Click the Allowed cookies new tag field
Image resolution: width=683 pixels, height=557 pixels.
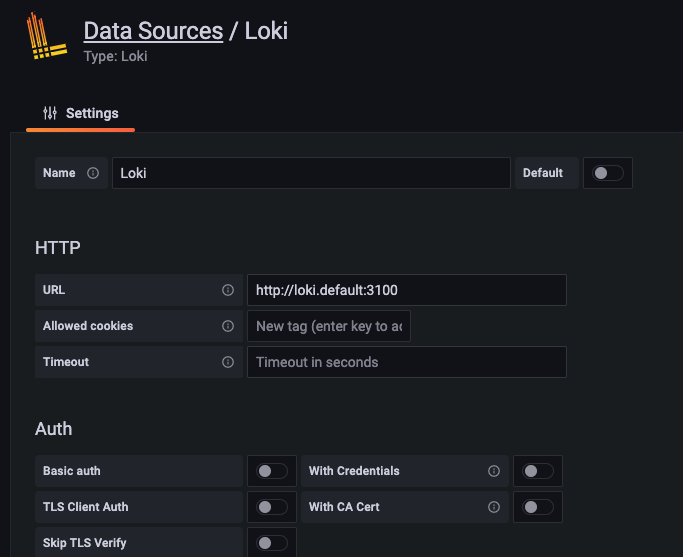tap(329, 326)
